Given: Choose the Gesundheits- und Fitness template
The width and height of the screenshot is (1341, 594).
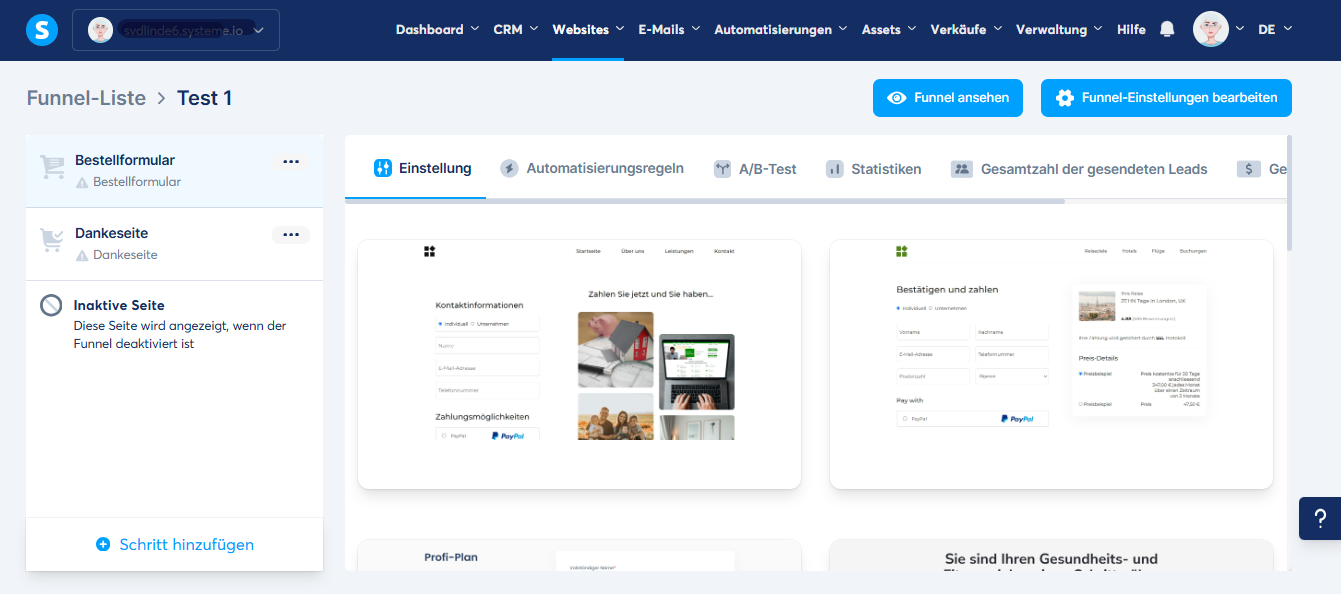Looking at the screenshot, I should 1051,556.
